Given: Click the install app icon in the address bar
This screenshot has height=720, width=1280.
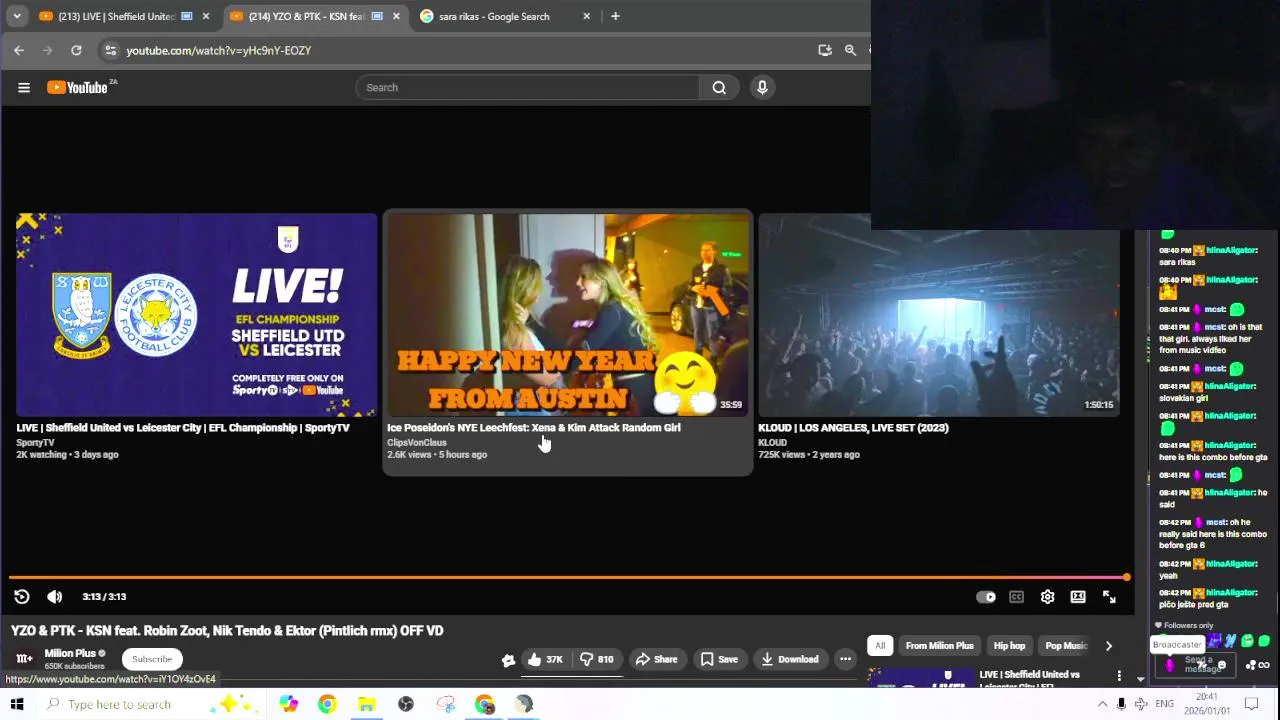Looking at the screenshot, I should point(825,50).
